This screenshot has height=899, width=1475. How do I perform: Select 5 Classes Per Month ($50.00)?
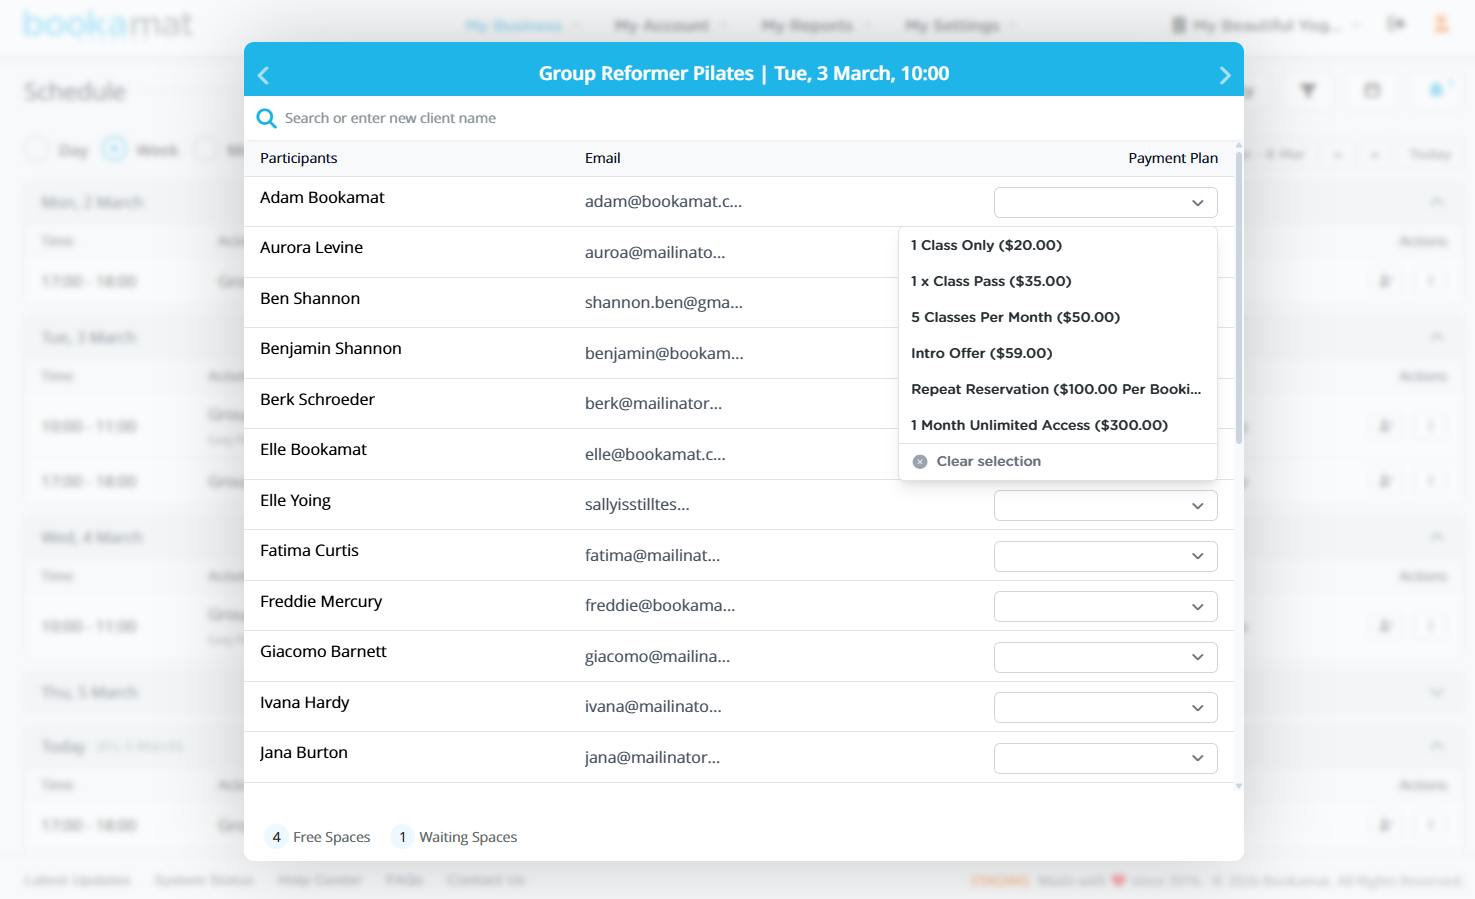1057,317
